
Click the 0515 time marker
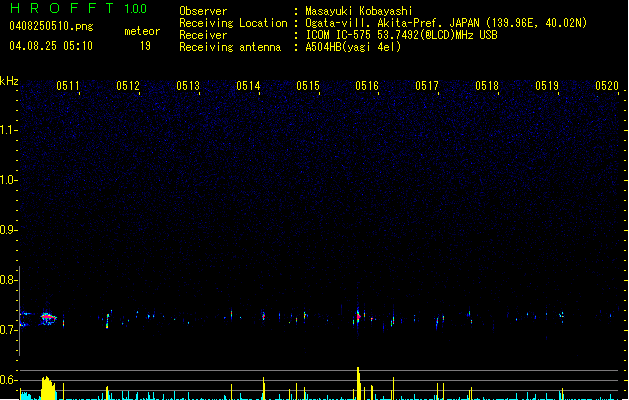point(308,86)
